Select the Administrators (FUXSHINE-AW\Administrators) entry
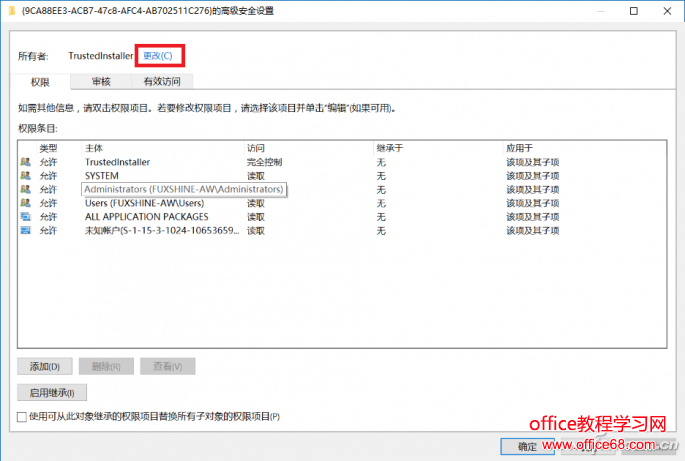 342,189
